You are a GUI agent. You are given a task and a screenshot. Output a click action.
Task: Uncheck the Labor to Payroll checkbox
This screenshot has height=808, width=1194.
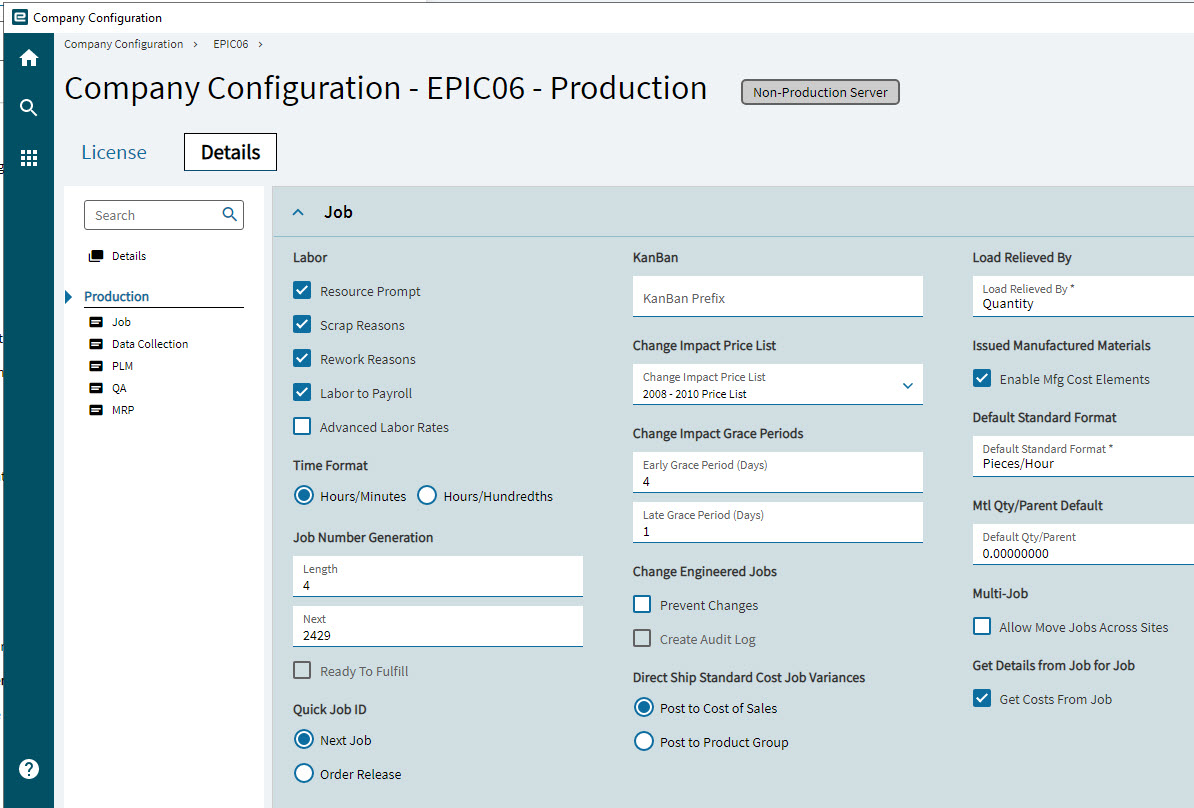302,392
